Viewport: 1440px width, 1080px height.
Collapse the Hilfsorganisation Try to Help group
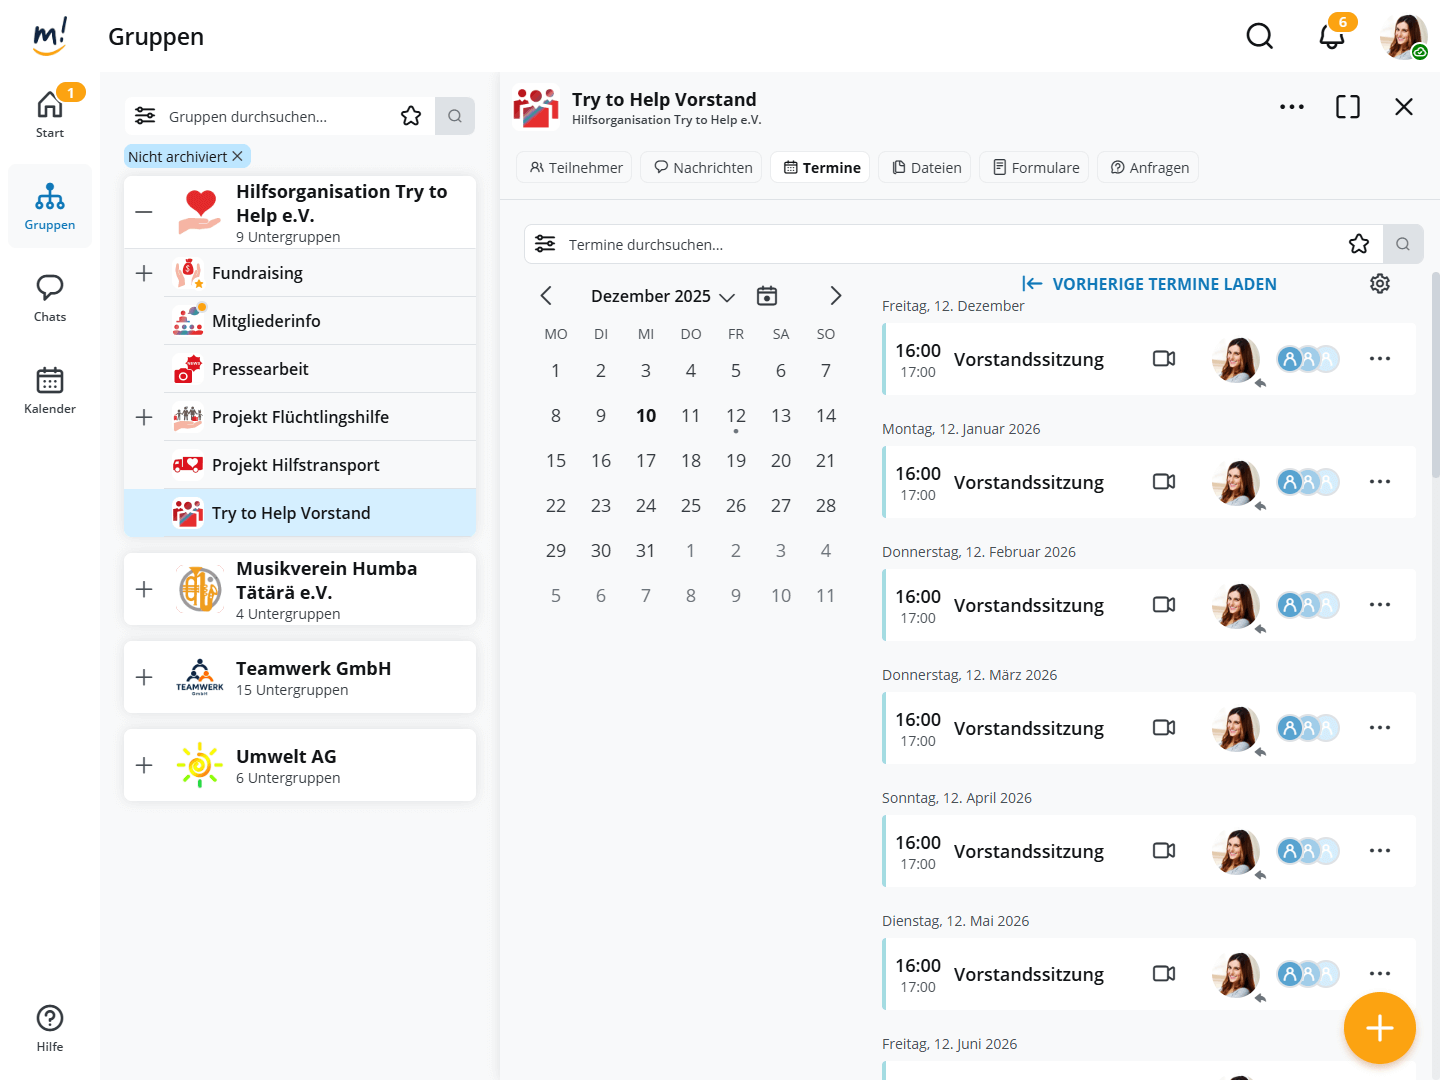pyautogui.click(x=144, y=212)
